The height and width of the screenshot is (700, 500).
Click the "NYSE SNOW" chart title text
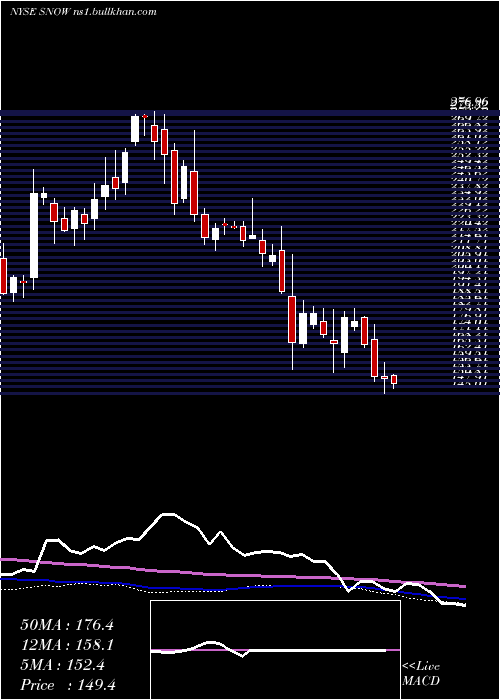40,12
